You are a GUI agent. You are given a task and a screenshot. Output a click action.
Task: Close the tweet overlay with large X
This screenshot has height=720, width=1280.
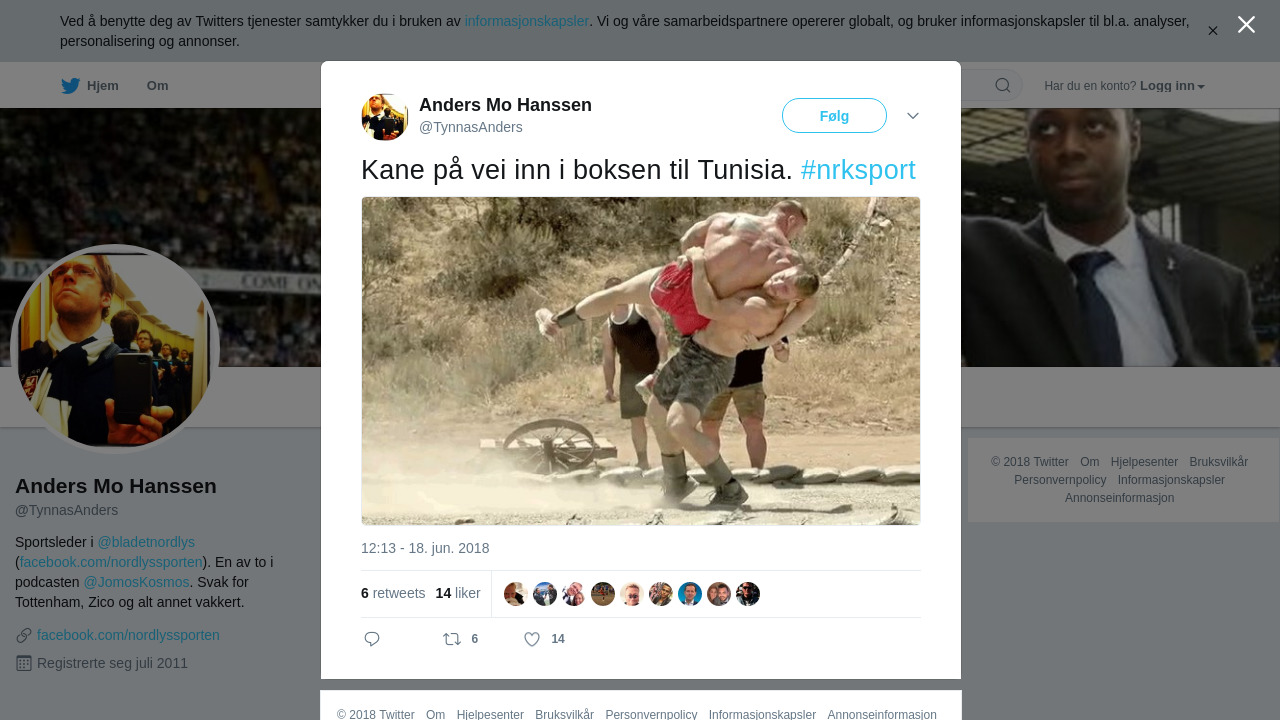click(1246, 25)
